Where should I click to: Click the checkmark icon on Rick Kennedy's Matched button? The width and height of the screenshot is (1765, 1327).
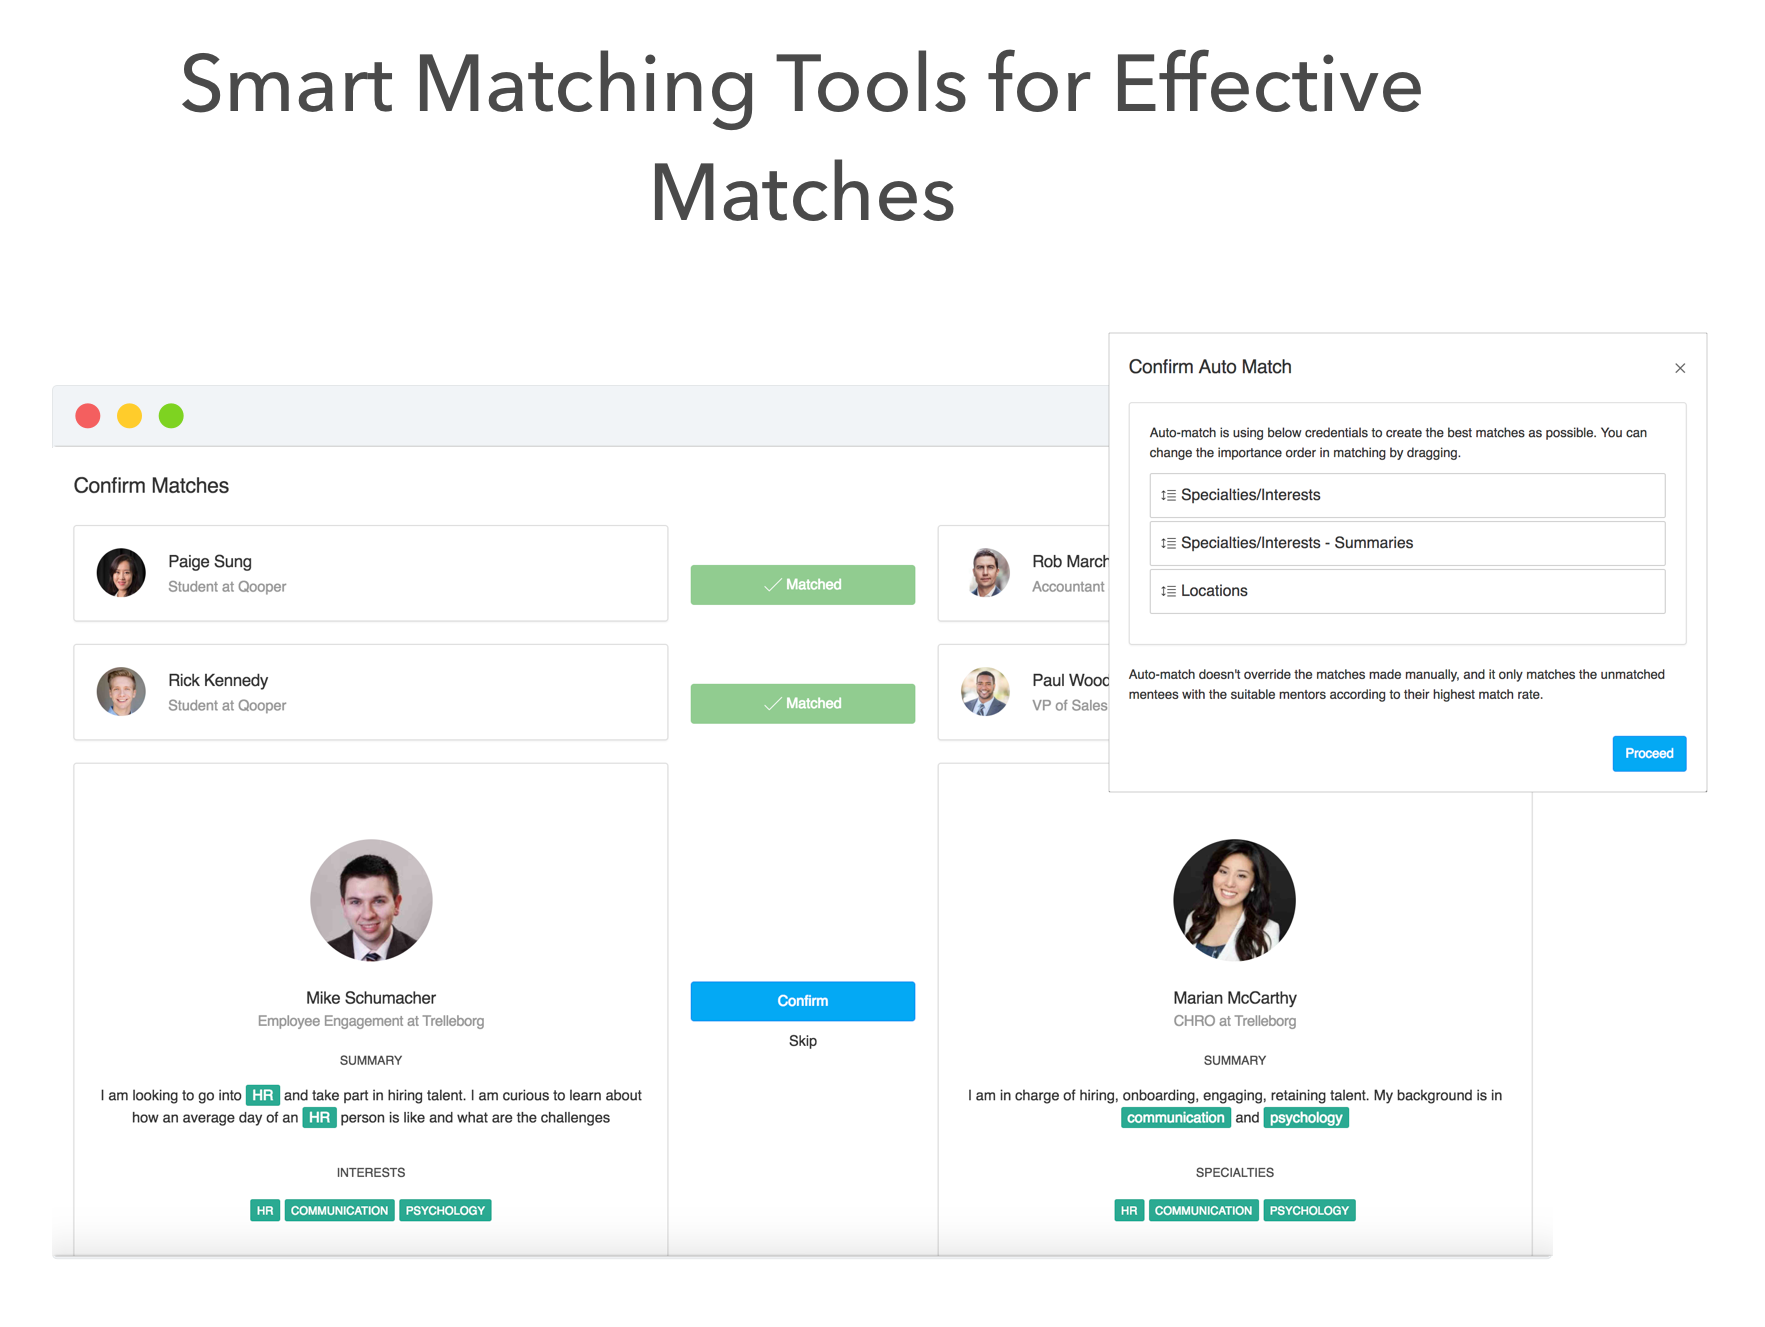[772, 703]
